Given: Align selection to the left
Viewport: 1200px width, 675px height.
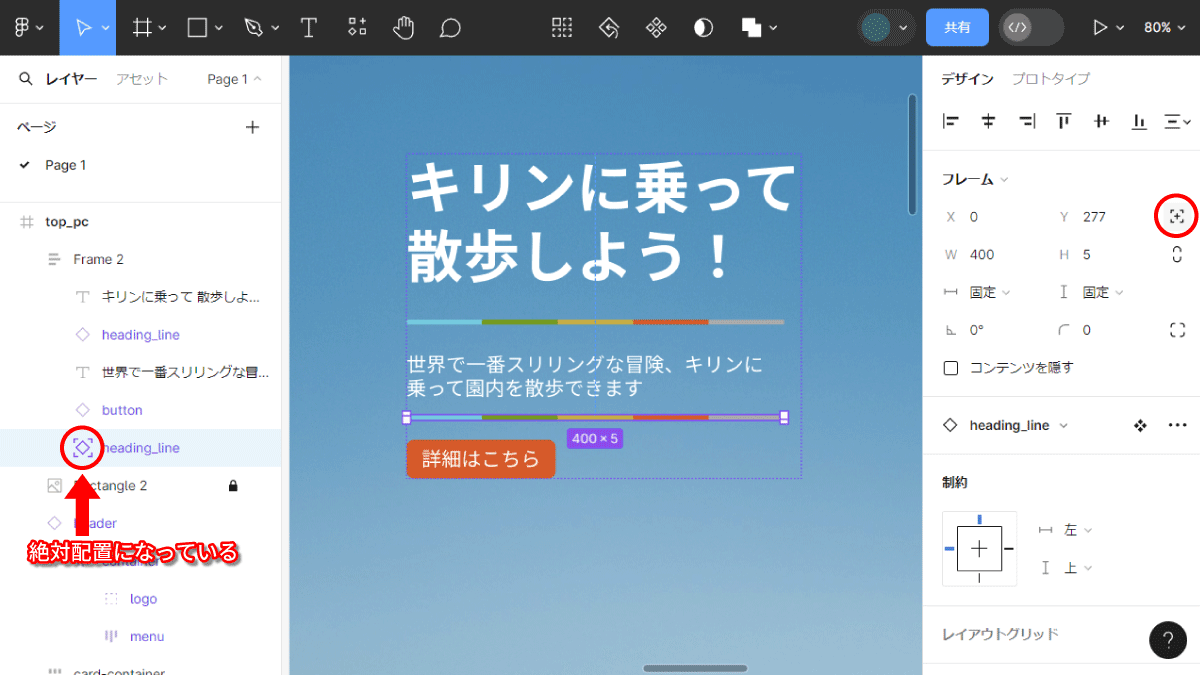Looking at the screenshot, I should (x=951, y=121).
